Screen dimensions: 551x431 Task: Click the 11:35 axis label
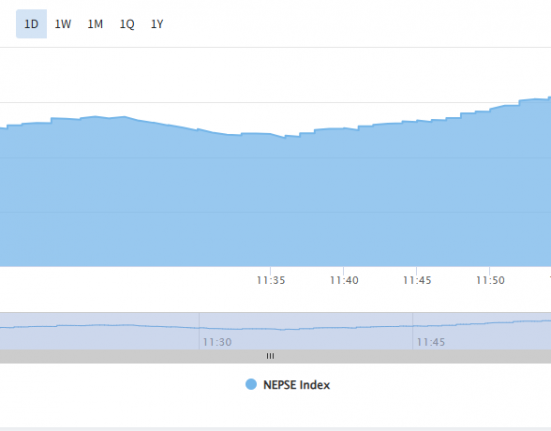tap(271, 280)
